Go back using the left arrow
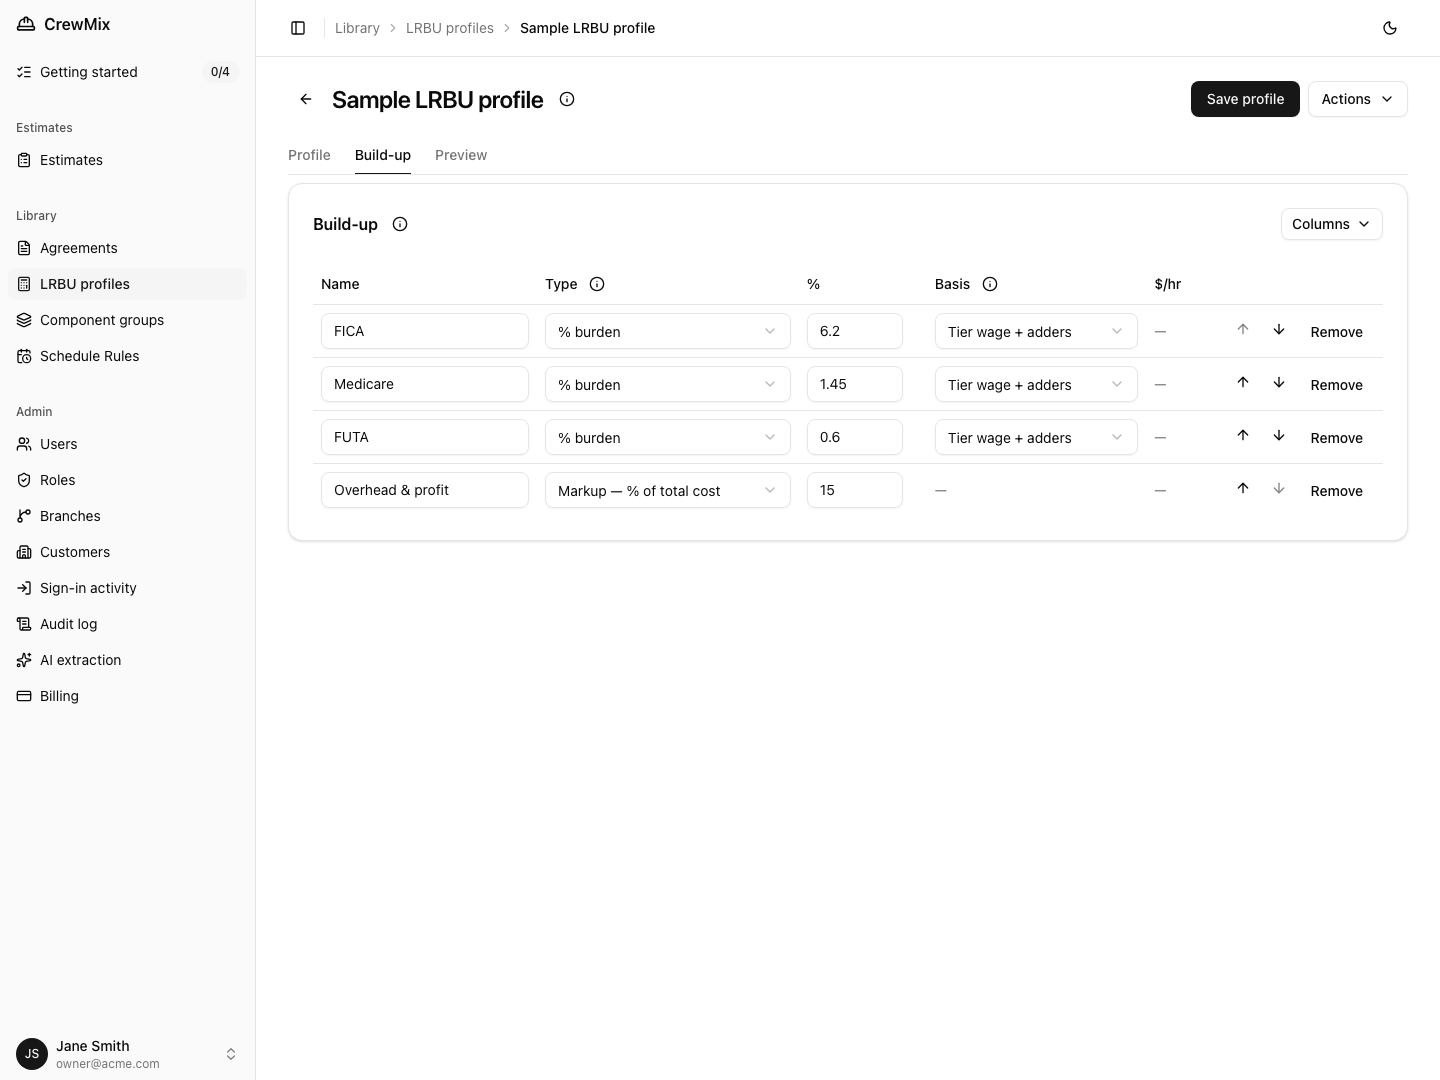The height and width of the screenshot is (1080, 1440). pyautogui.click(x=306, y=99)
